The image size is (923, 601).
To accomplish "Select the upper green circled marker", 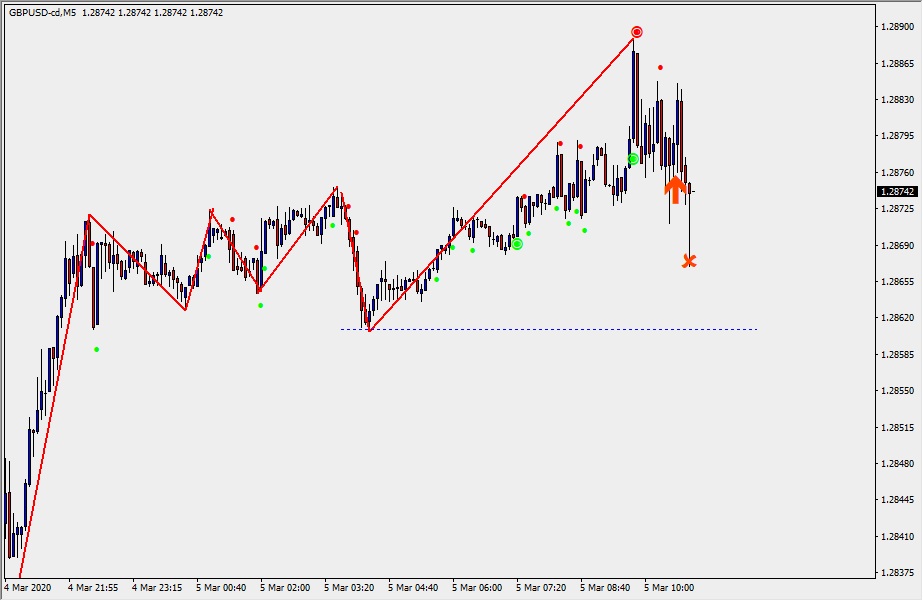I will (x=633, y=159).
